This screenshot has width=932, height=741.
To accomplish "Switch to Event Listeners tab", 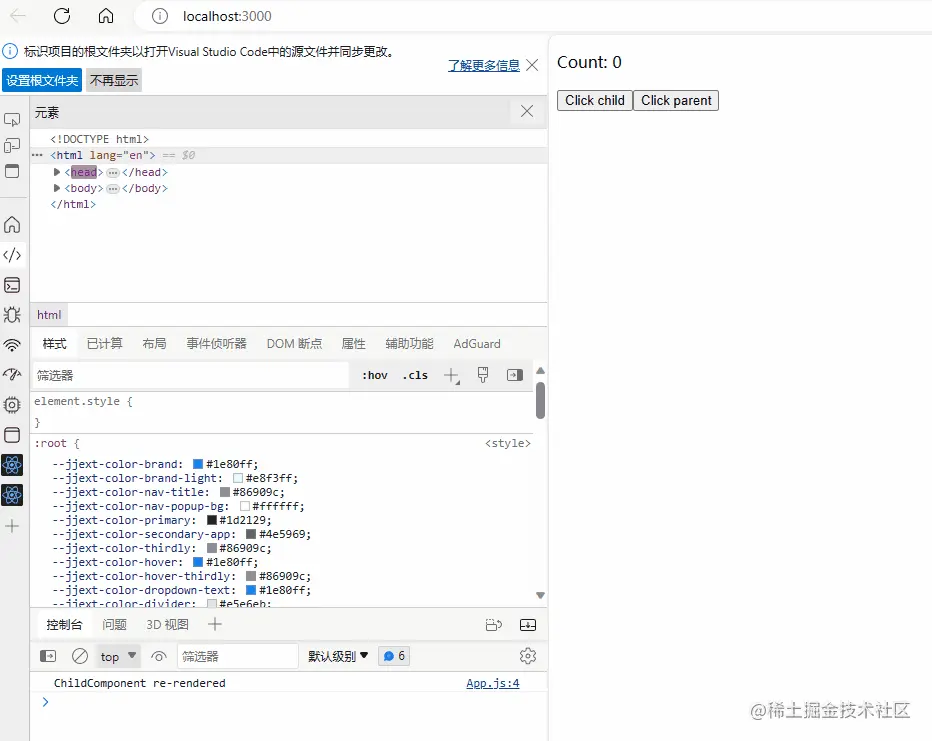I will click(216, 343).
